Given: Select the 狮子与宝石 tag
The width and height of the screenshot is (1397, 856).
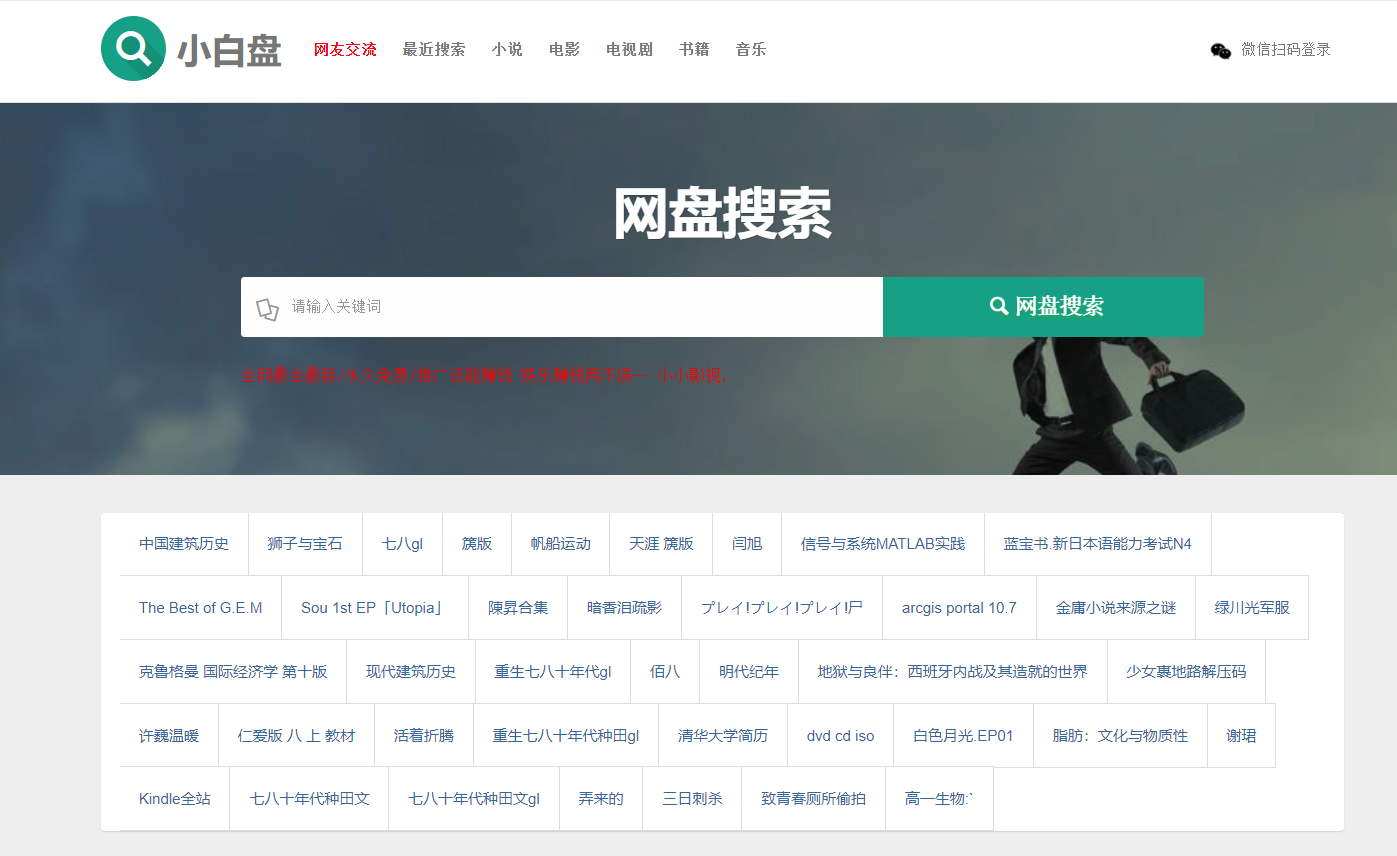Looking at the screenshot, I should (x=305, y=544).
